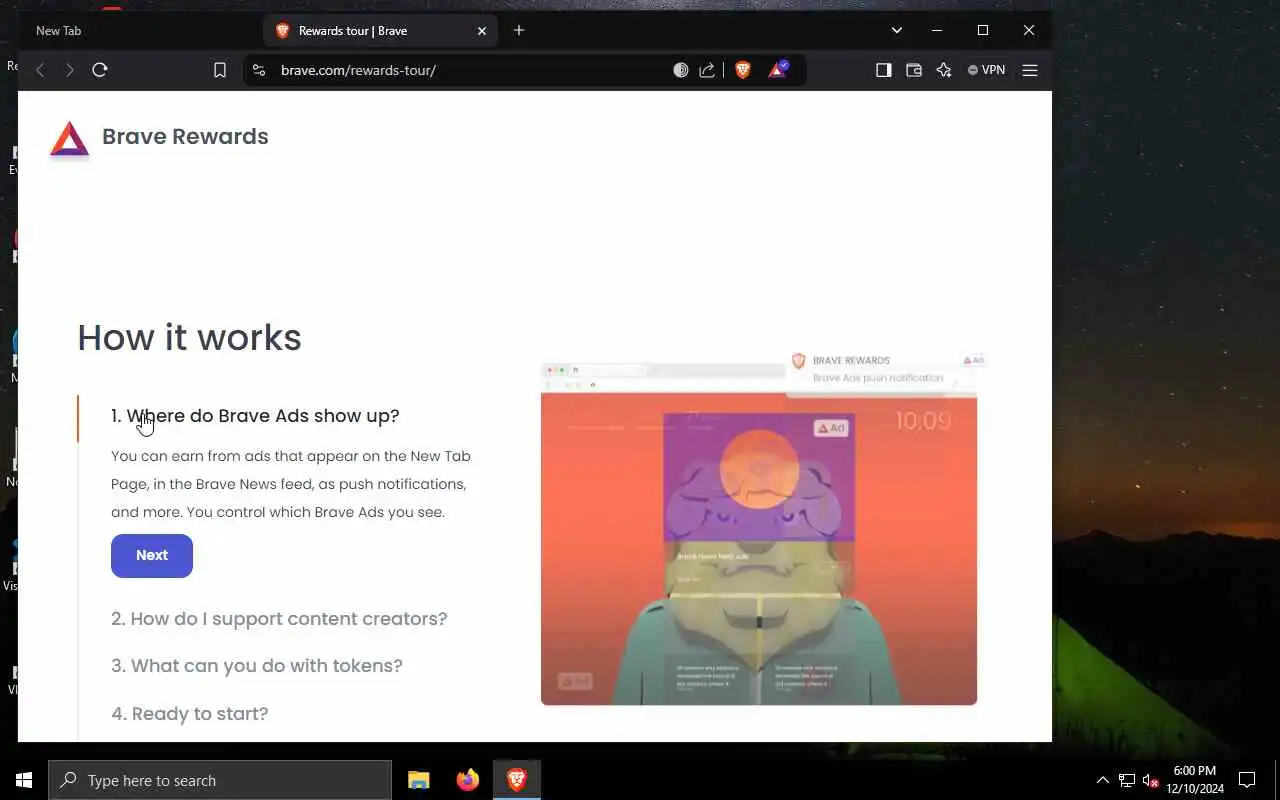The height and width of the screenshot is (800, 1280).
Task: Expand step 2 How do I support content creators?
Action: (279, 619)
